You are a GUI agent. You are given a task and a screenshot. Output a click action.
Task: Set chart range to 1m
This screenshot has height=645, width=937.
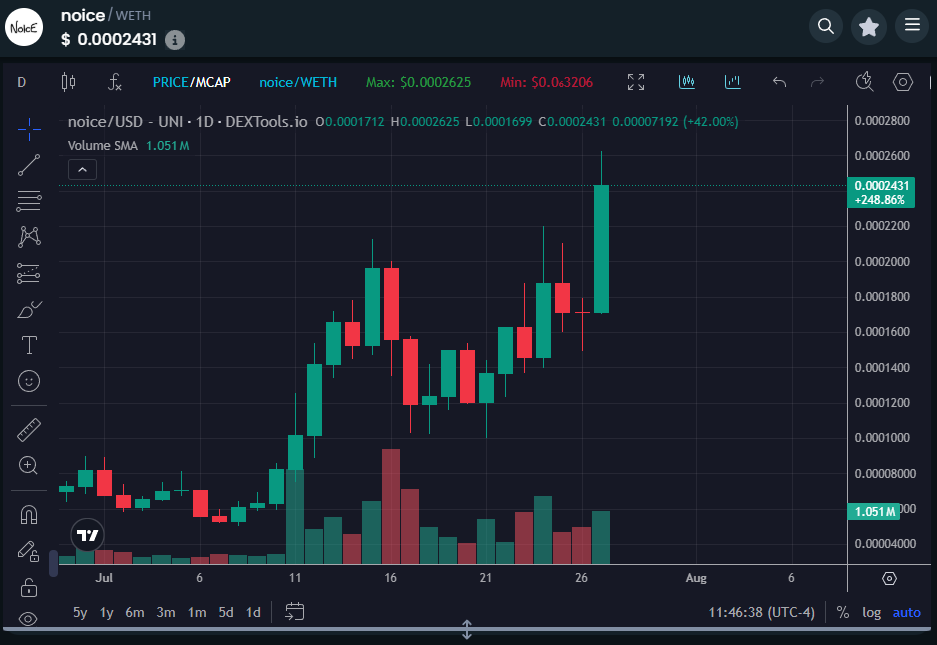click(x=197, y=613)
